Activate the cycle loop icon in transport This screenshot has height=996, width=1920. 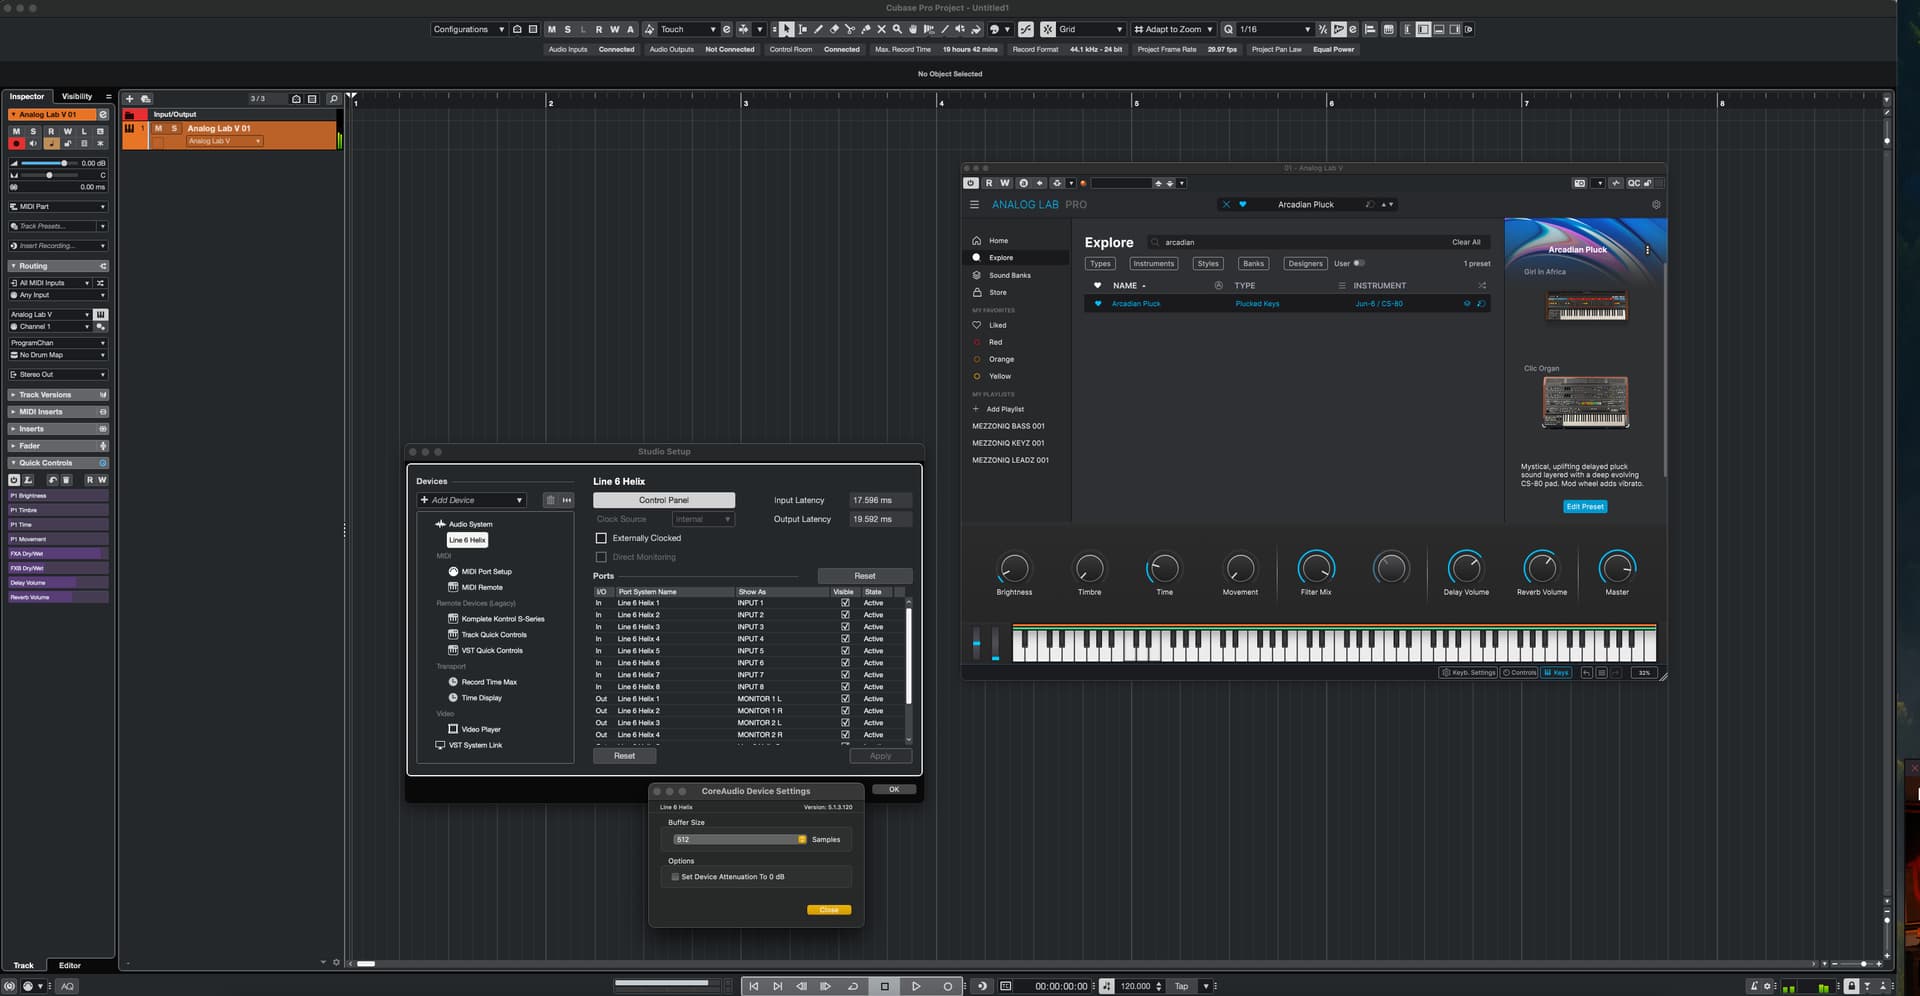coord(853,986)
